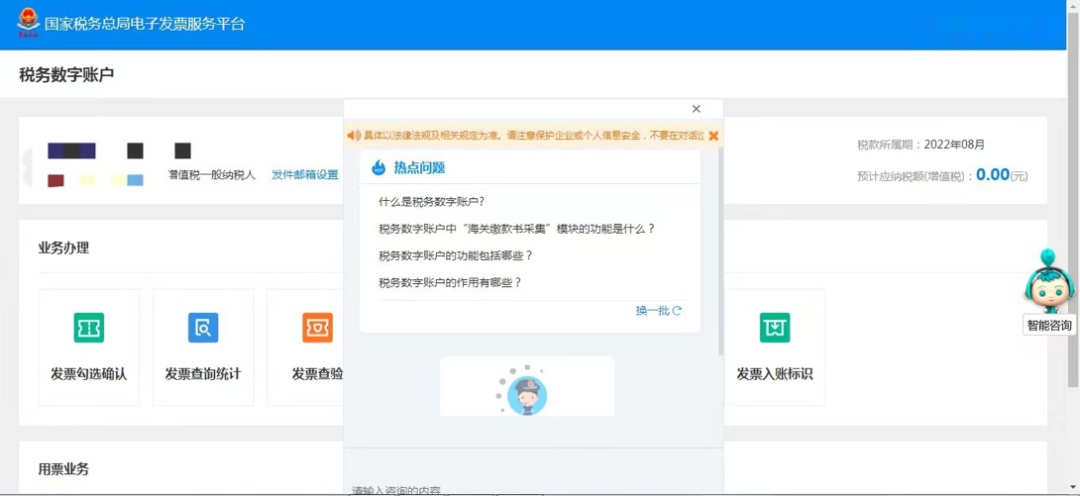
Task: Click the police officer avatar image
Action: [x=526, y=393]
